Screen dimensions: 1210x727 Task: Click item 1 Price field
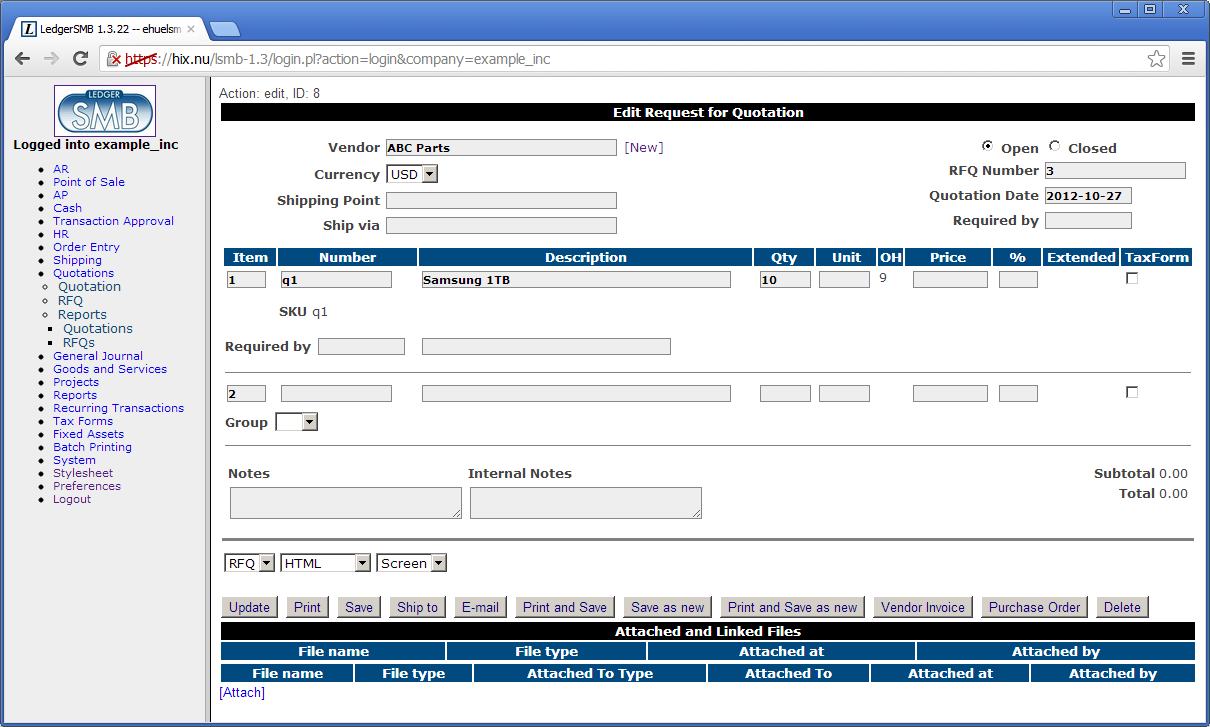tap(950, 280)
